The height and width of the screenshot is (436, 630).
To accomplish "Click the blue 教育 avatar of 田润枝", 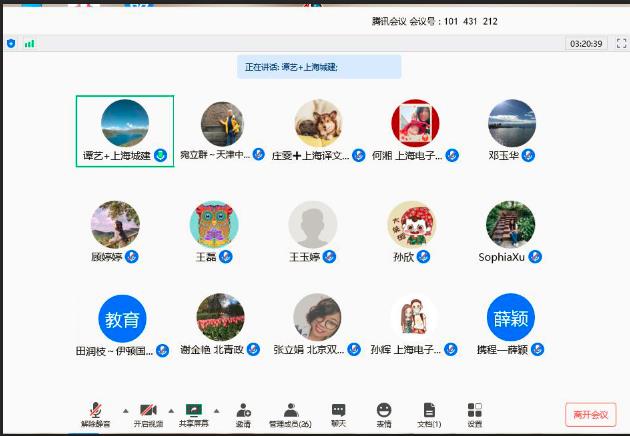I will point(122,318).
